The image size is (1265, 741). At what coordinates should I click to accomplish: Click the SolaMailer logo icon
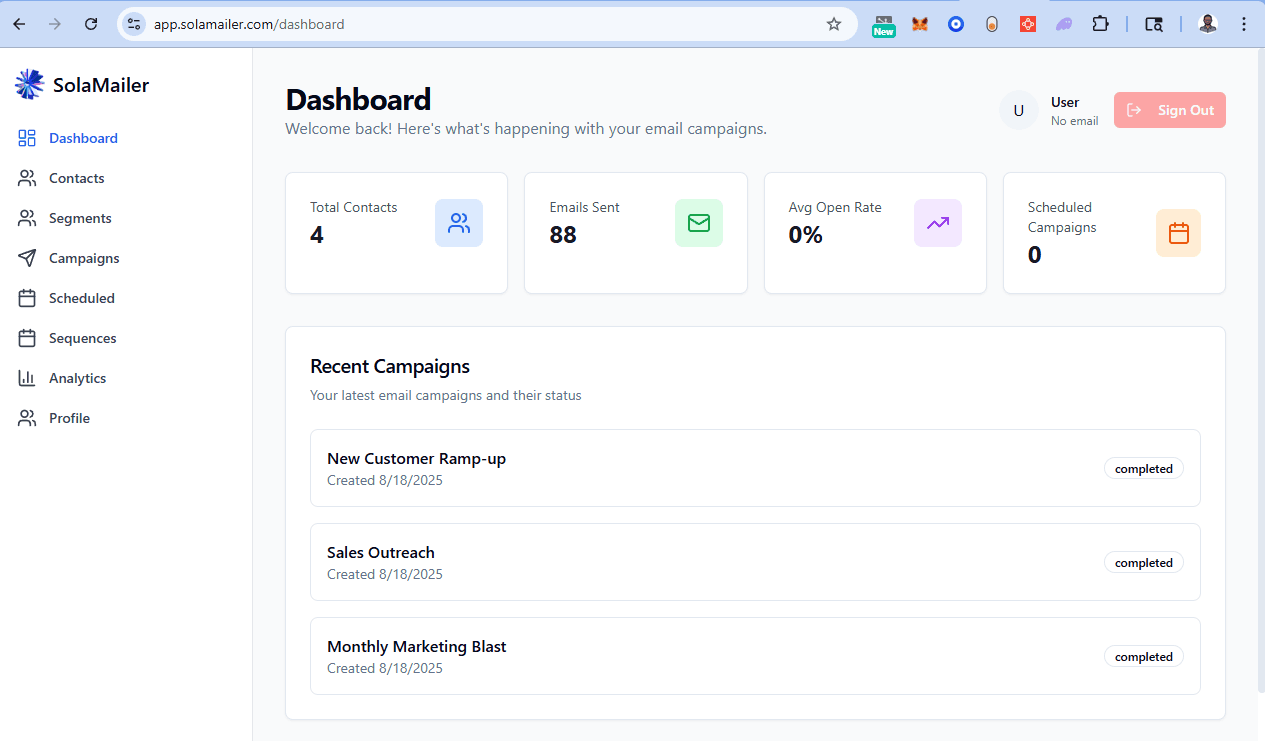point(29,85)
